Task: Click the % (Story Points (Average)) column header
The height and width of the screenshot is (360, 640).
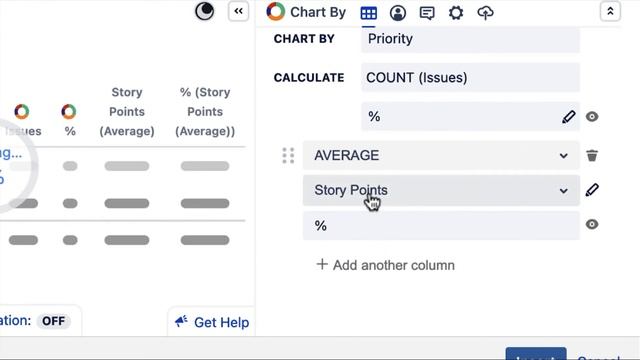Action: (x=205, y=111)
